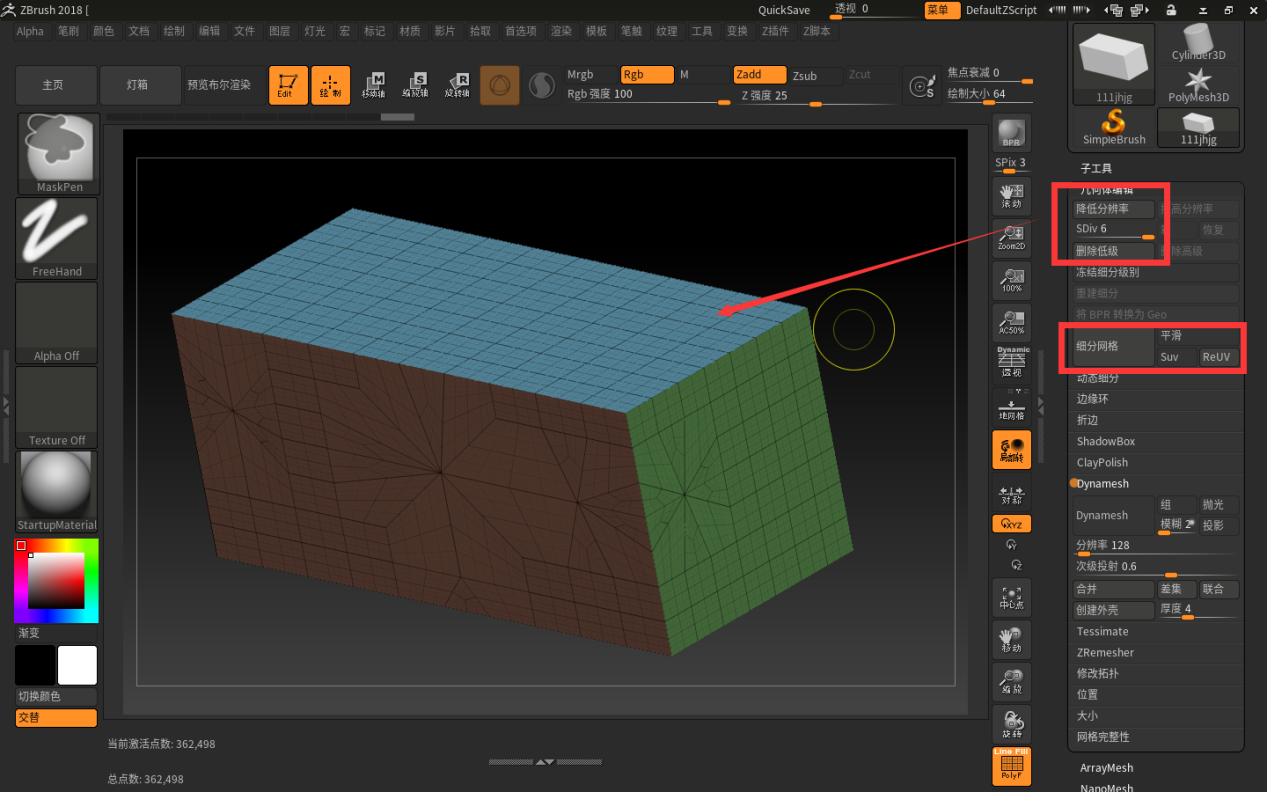Click the Gizmo 3D round icon
1267x792 pixels.
[500, 85]
